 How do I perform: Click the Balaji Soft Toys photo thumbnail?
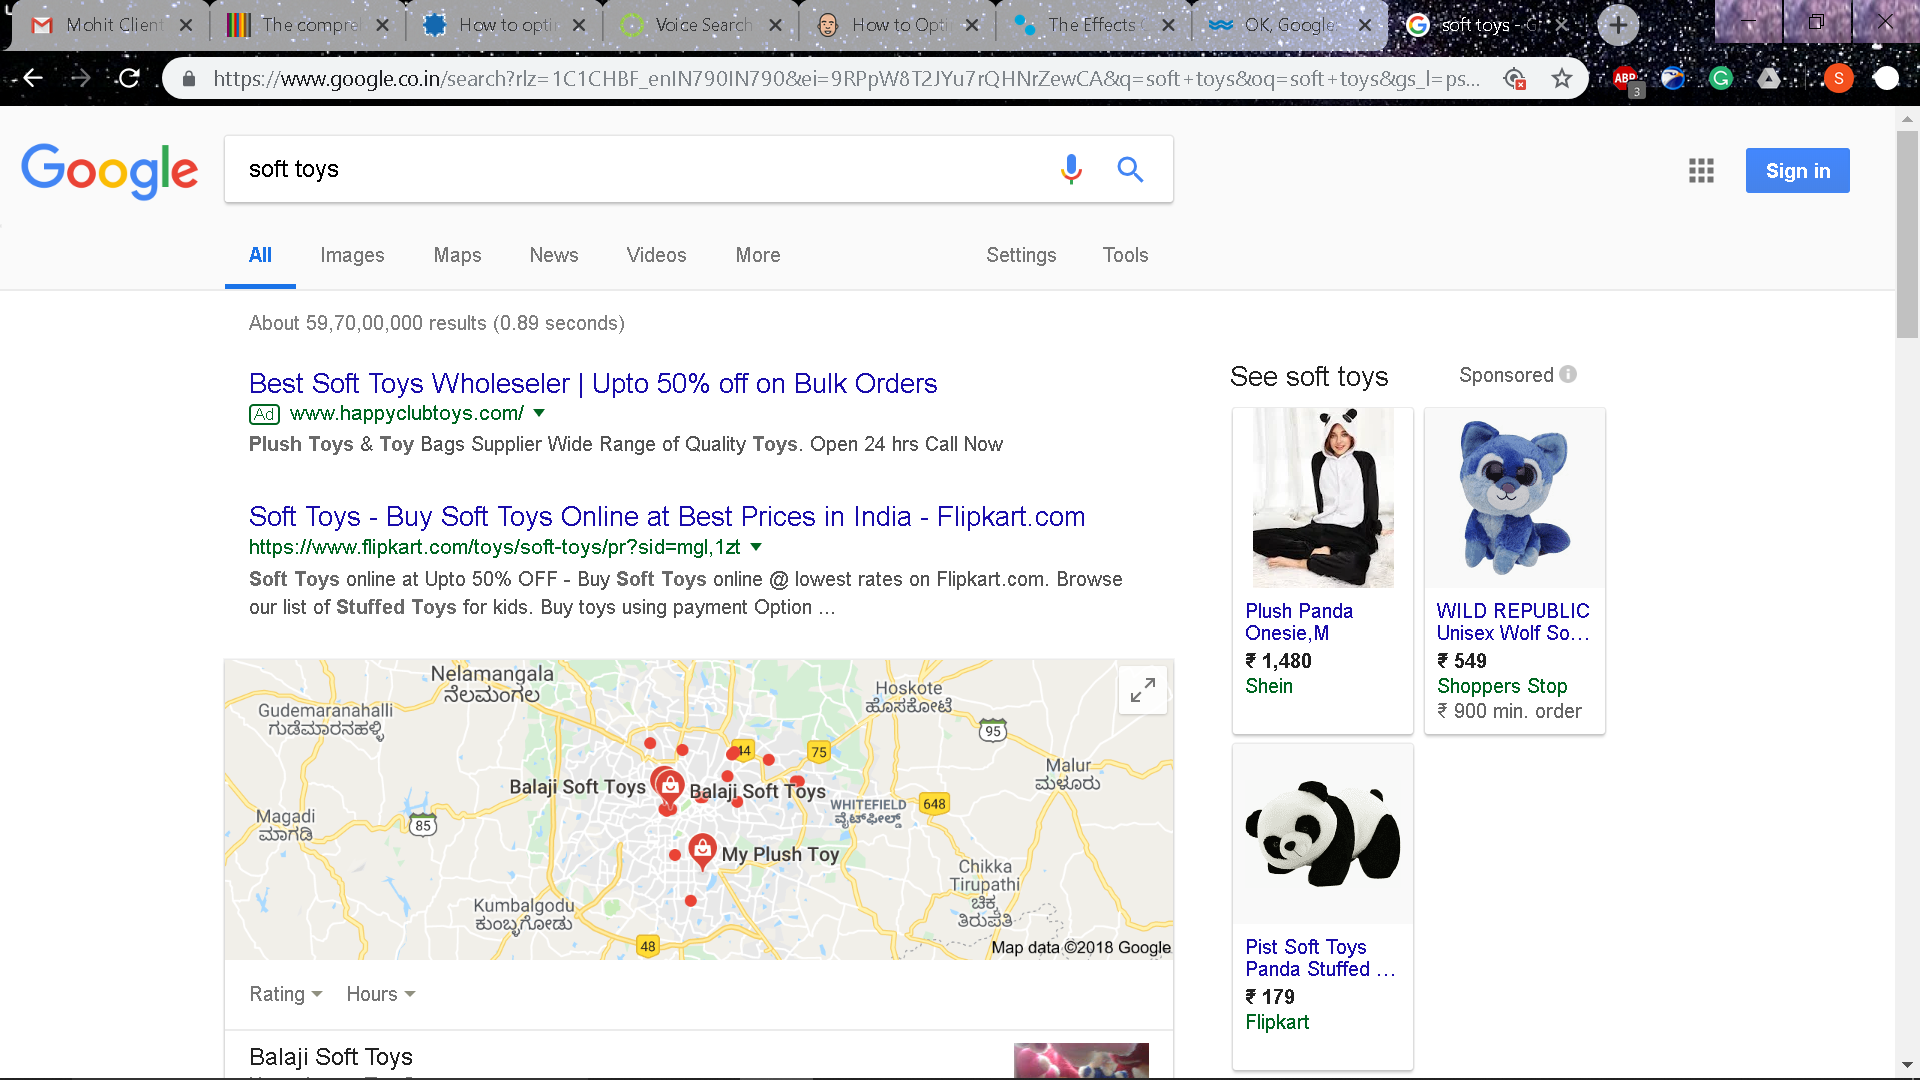[x=1081, y=1060]
